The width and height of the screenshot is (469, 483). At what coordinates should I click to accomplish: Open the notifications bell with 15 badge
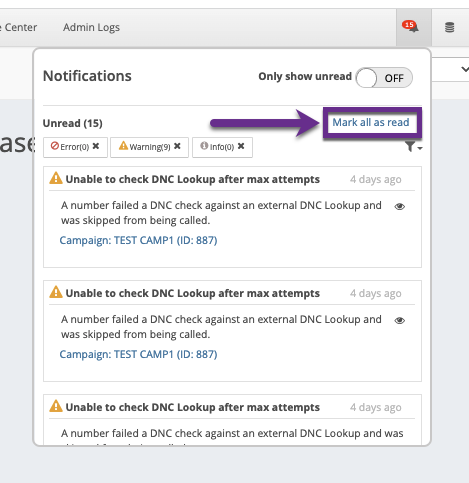pyautogui.click(x=413, y=27)
